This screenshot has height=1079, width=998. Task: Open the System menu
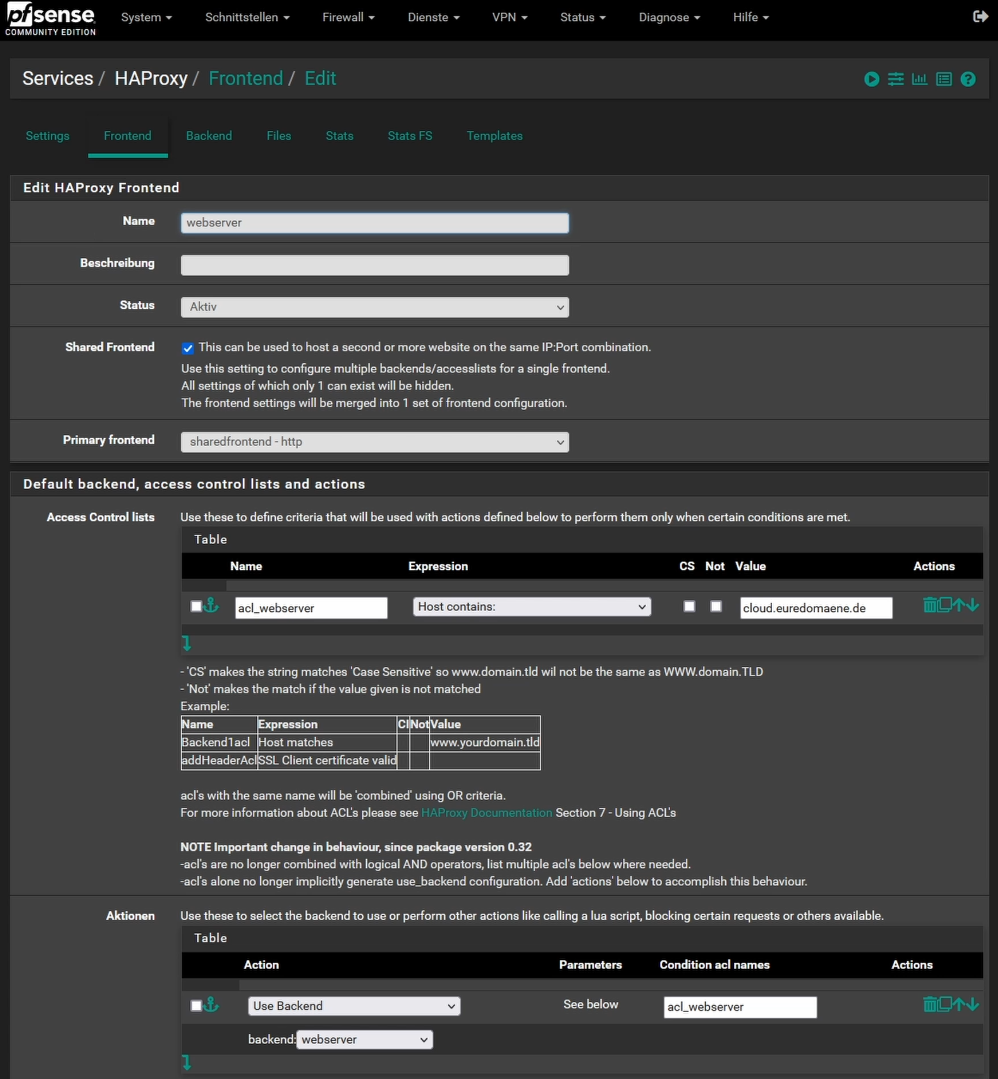[146, 17]
